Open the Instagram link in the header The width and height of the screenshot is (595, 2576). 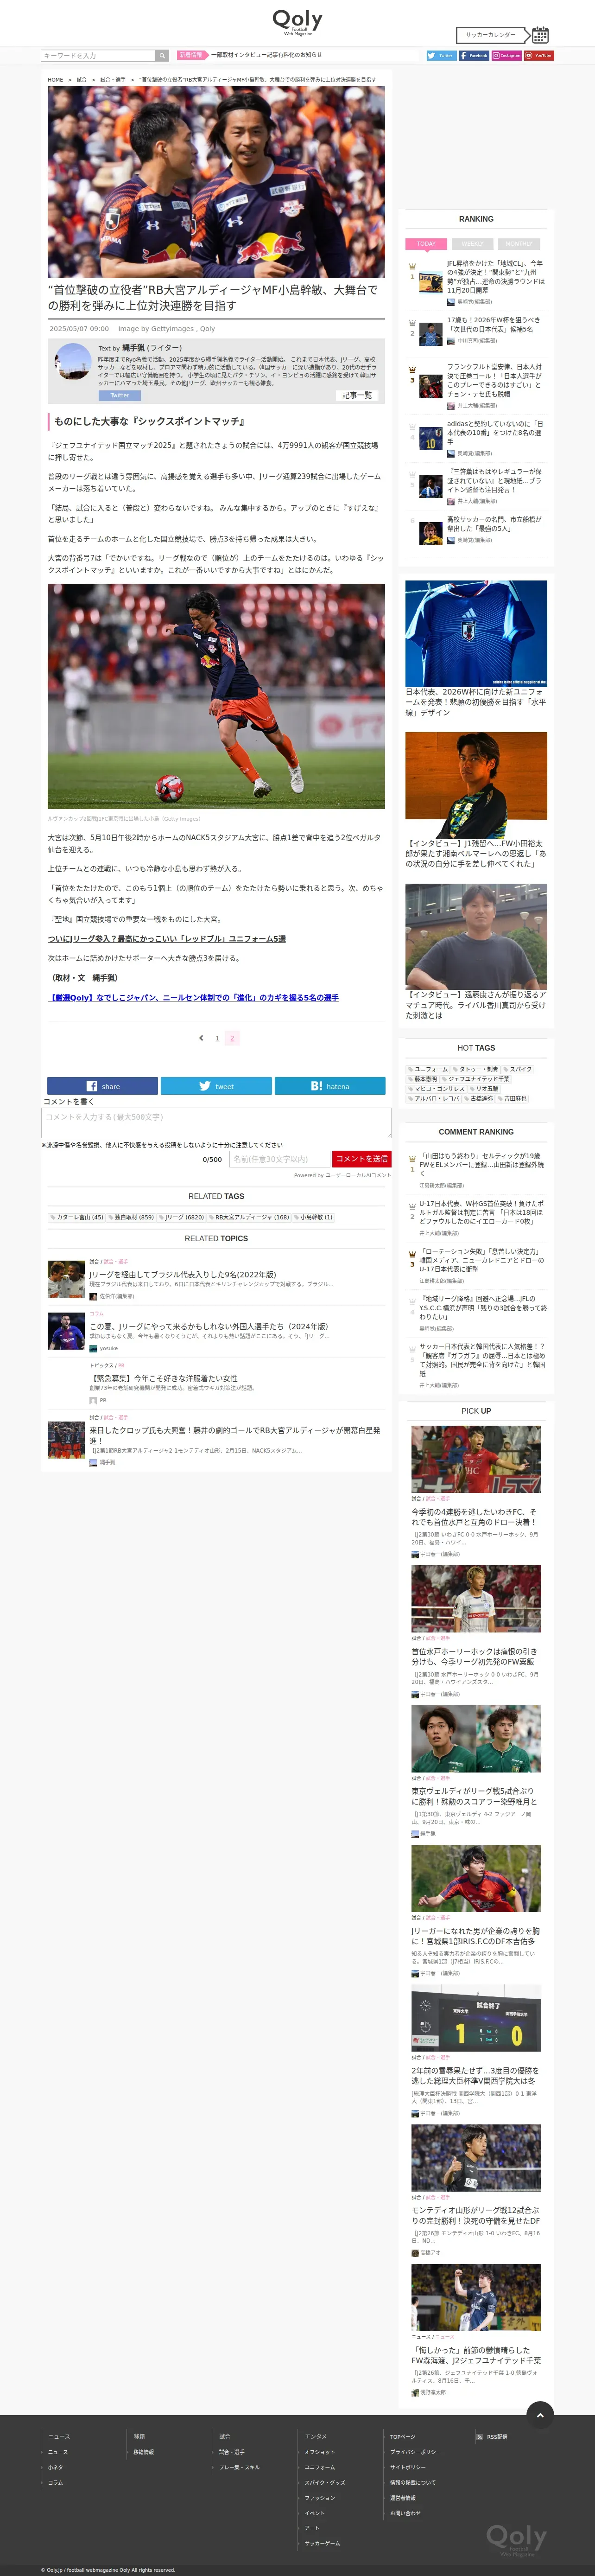point(506,56)
